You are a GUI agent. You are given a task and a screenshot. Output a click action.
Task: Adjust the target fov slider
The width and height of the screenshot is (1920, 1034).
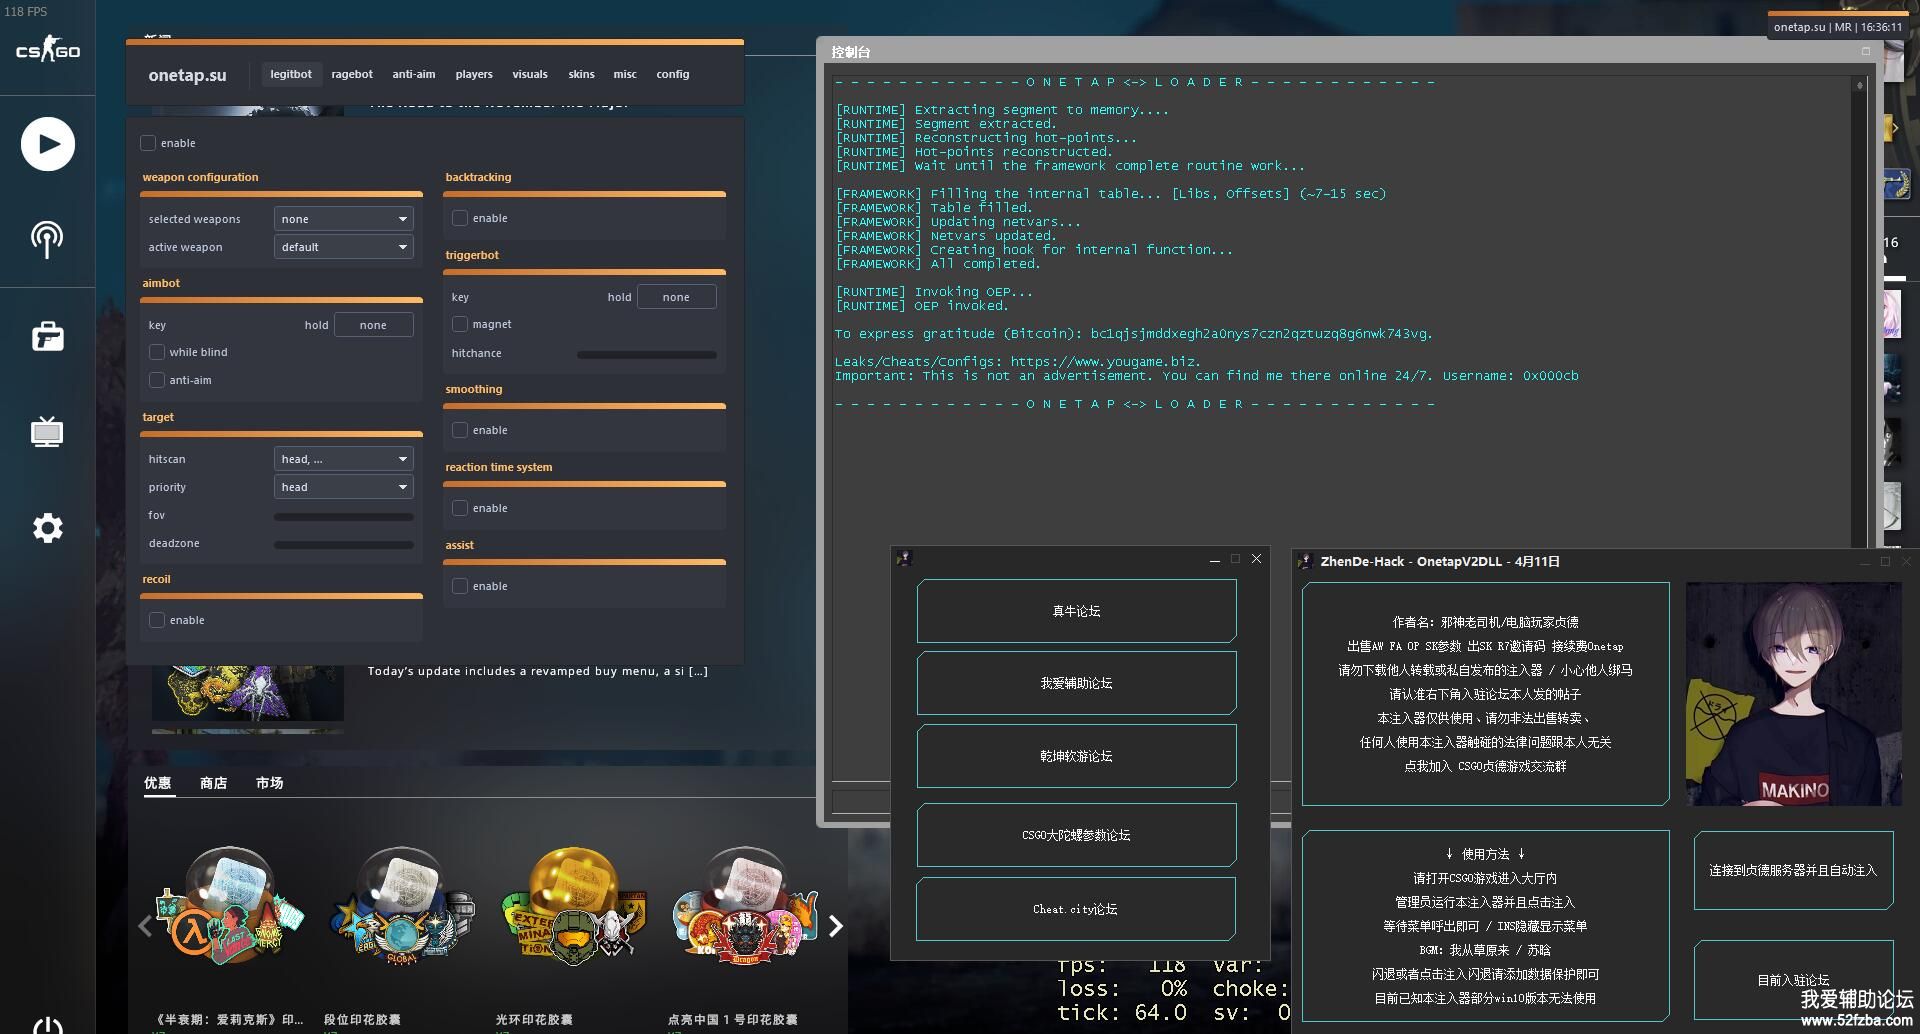pyautogui.click(x=343, y=517)
